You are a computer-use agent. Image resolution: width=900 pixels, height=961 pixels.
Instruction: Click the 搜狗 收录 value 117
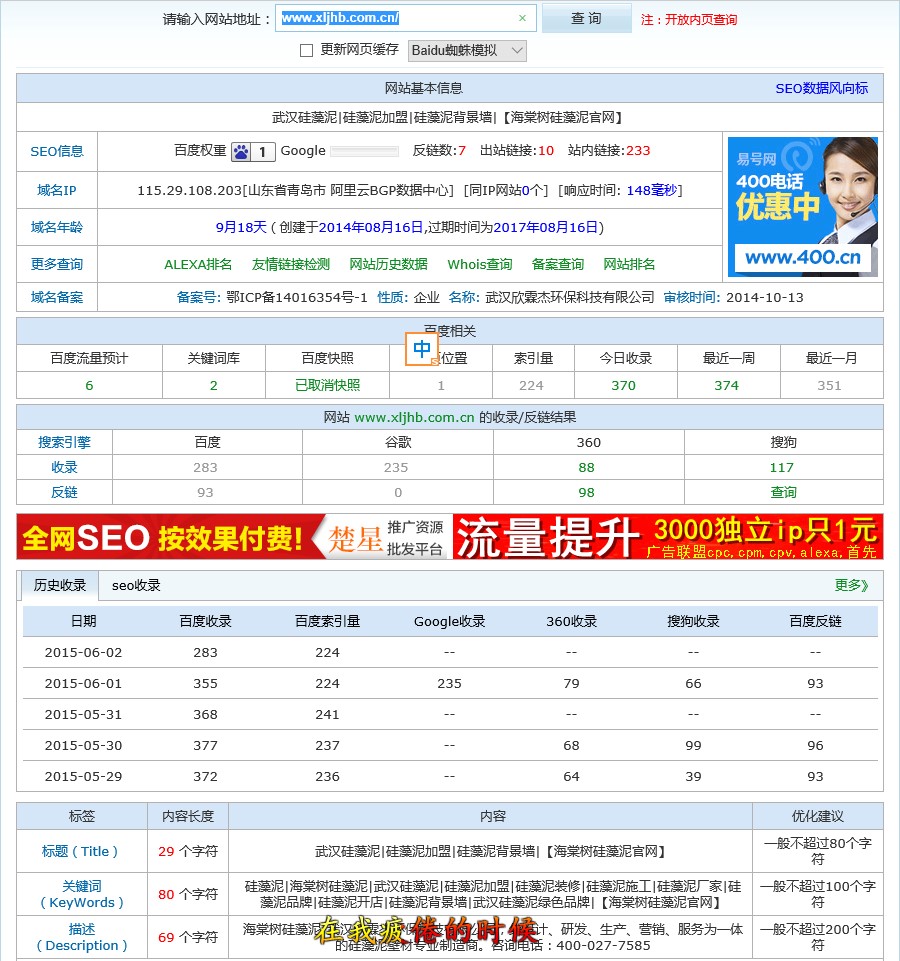tap(782, 468)
